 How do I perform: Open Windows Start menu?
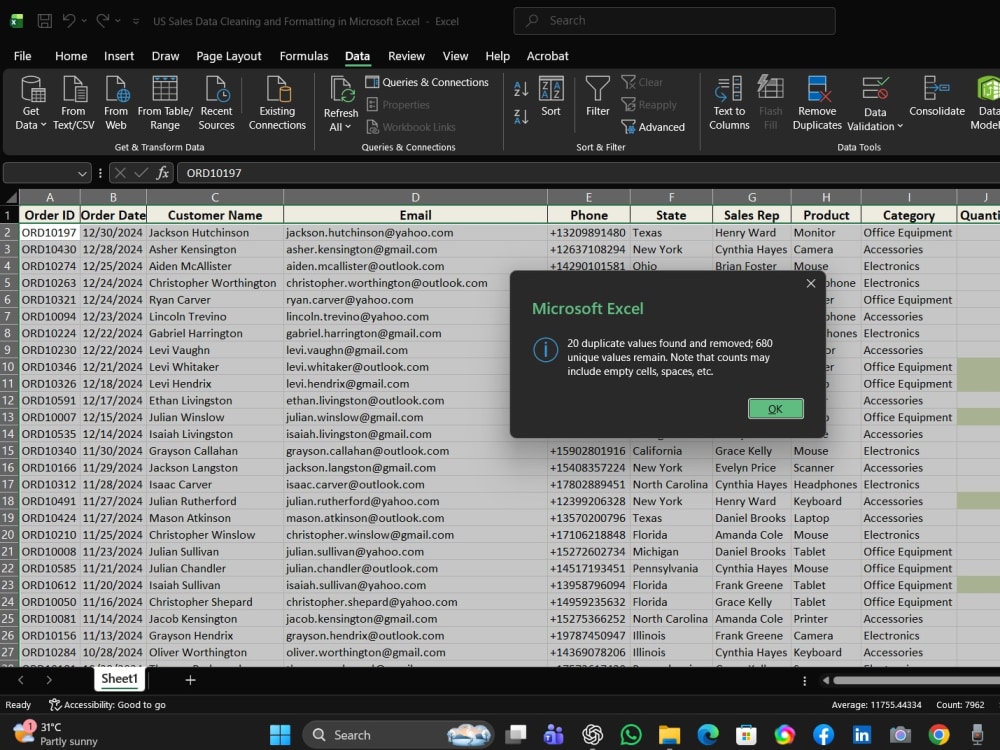280,735
